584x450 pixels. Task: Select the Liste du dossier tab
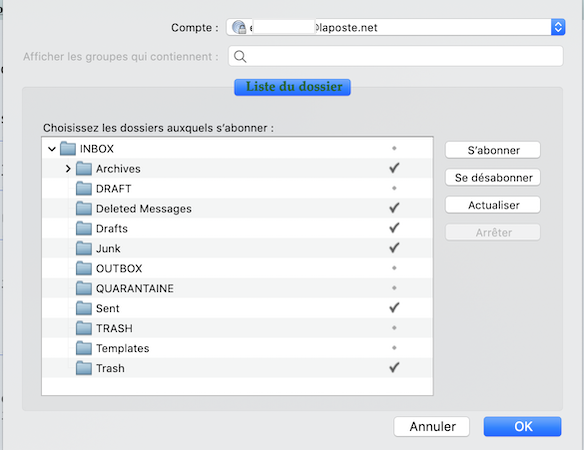click(x=292, y=87)
